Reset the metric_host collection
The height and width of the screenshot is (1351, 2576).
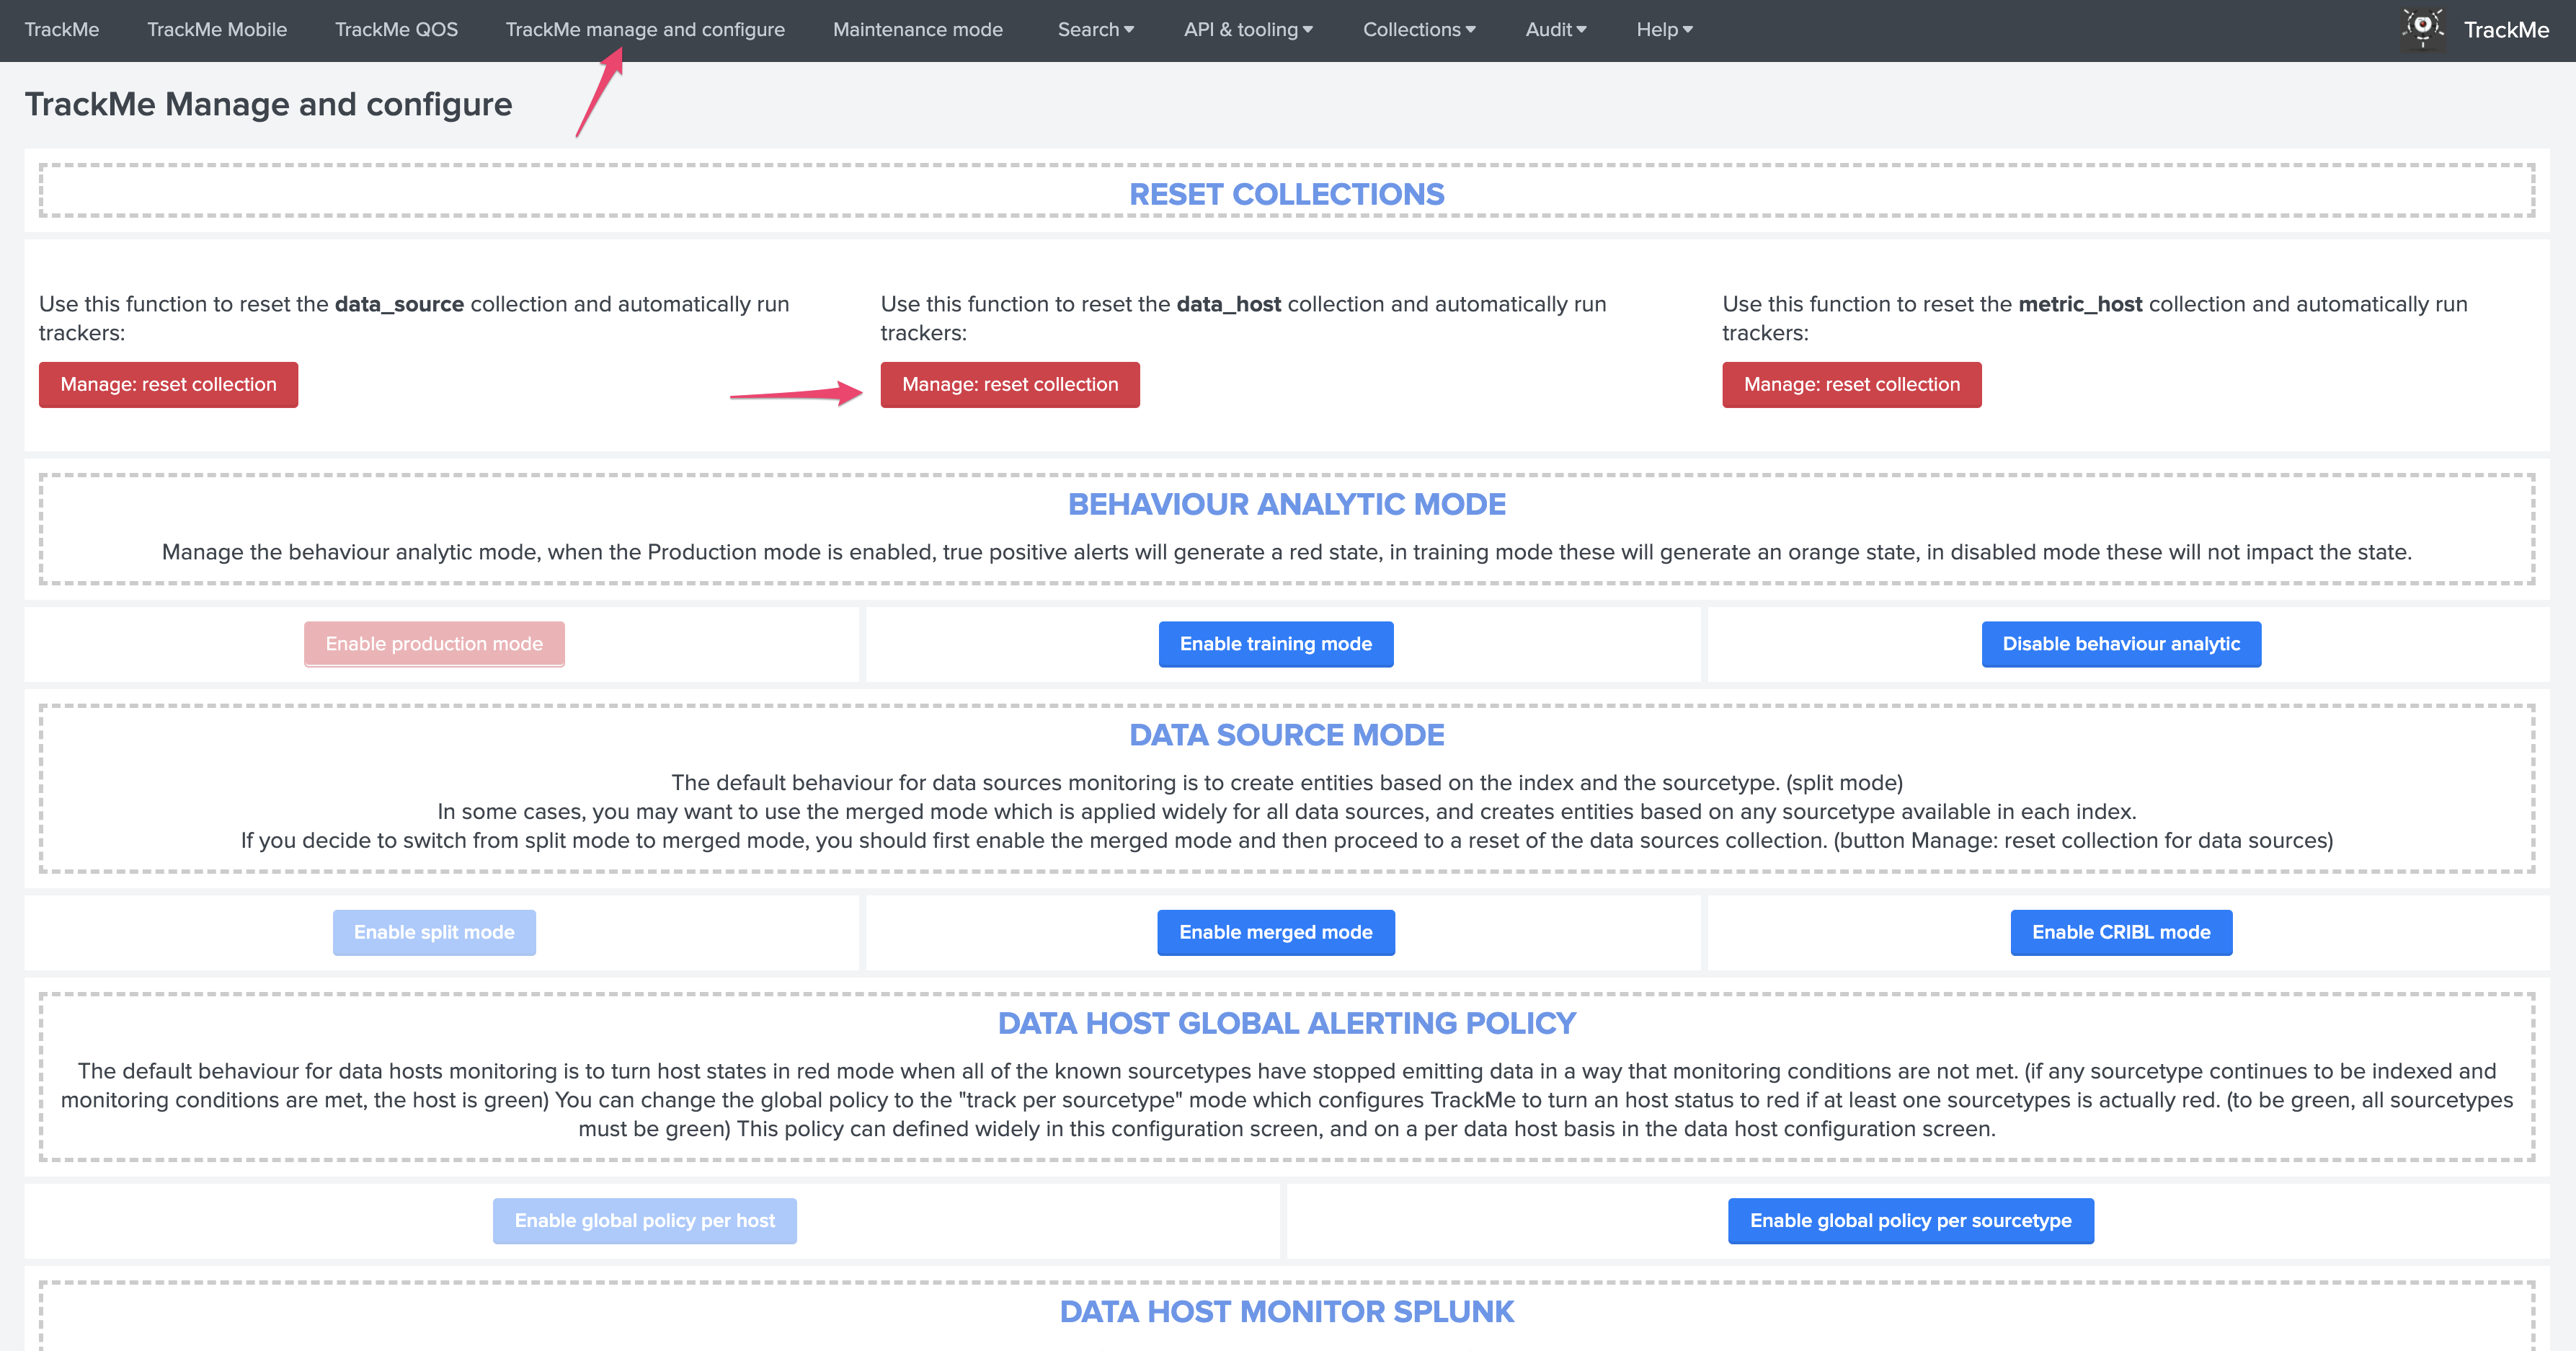[x=1851, y=384]
